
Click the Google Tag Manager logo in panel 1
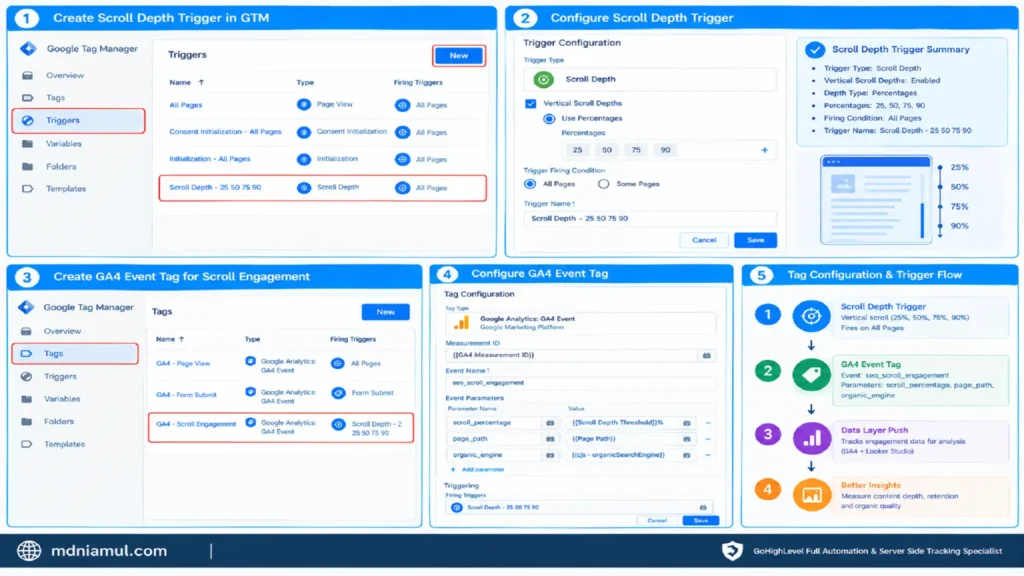[27, 48]
